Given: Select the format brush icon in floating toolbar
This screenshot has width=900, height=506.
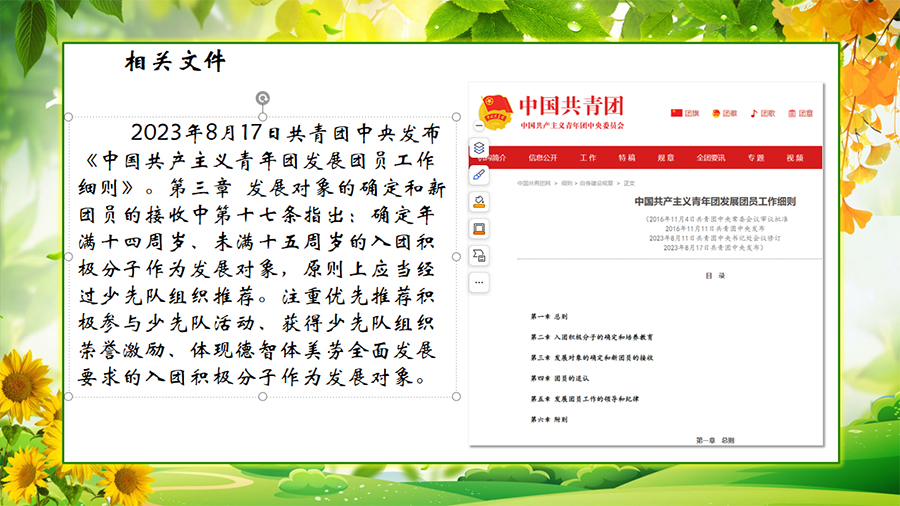Looking at the screenshot, I should [x=479, y=175].
